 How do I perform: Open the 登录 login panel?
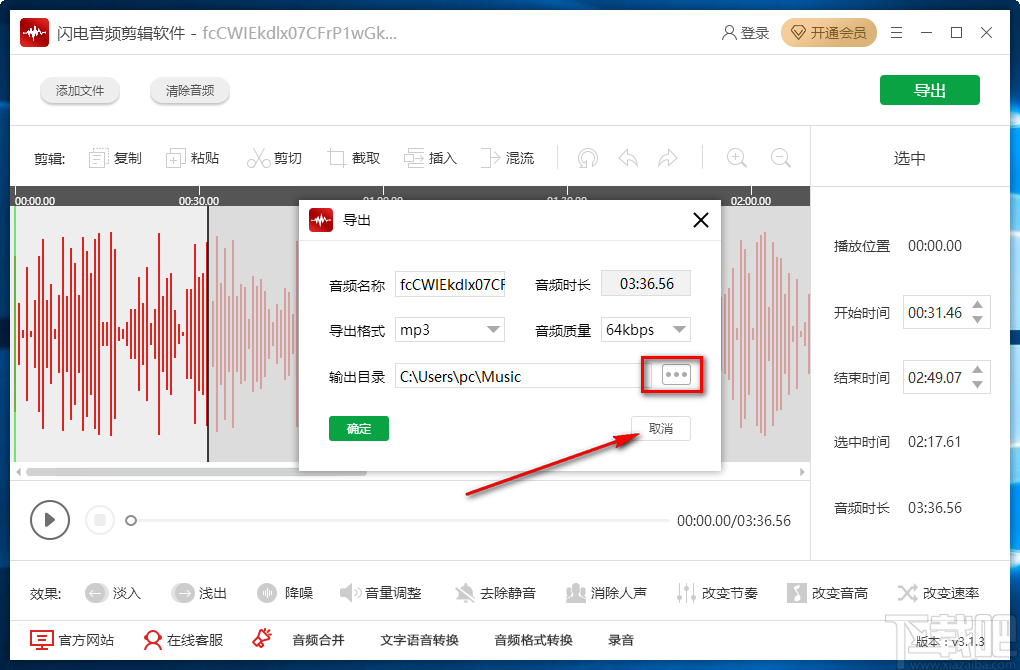[x=744, y=32]
